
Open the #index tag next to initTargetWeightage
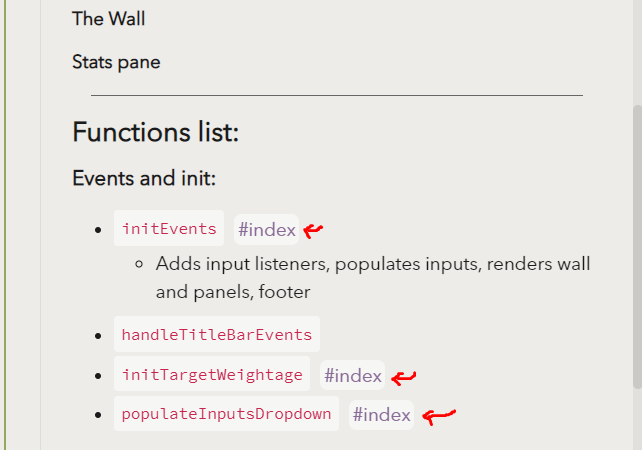coord(353,375)
